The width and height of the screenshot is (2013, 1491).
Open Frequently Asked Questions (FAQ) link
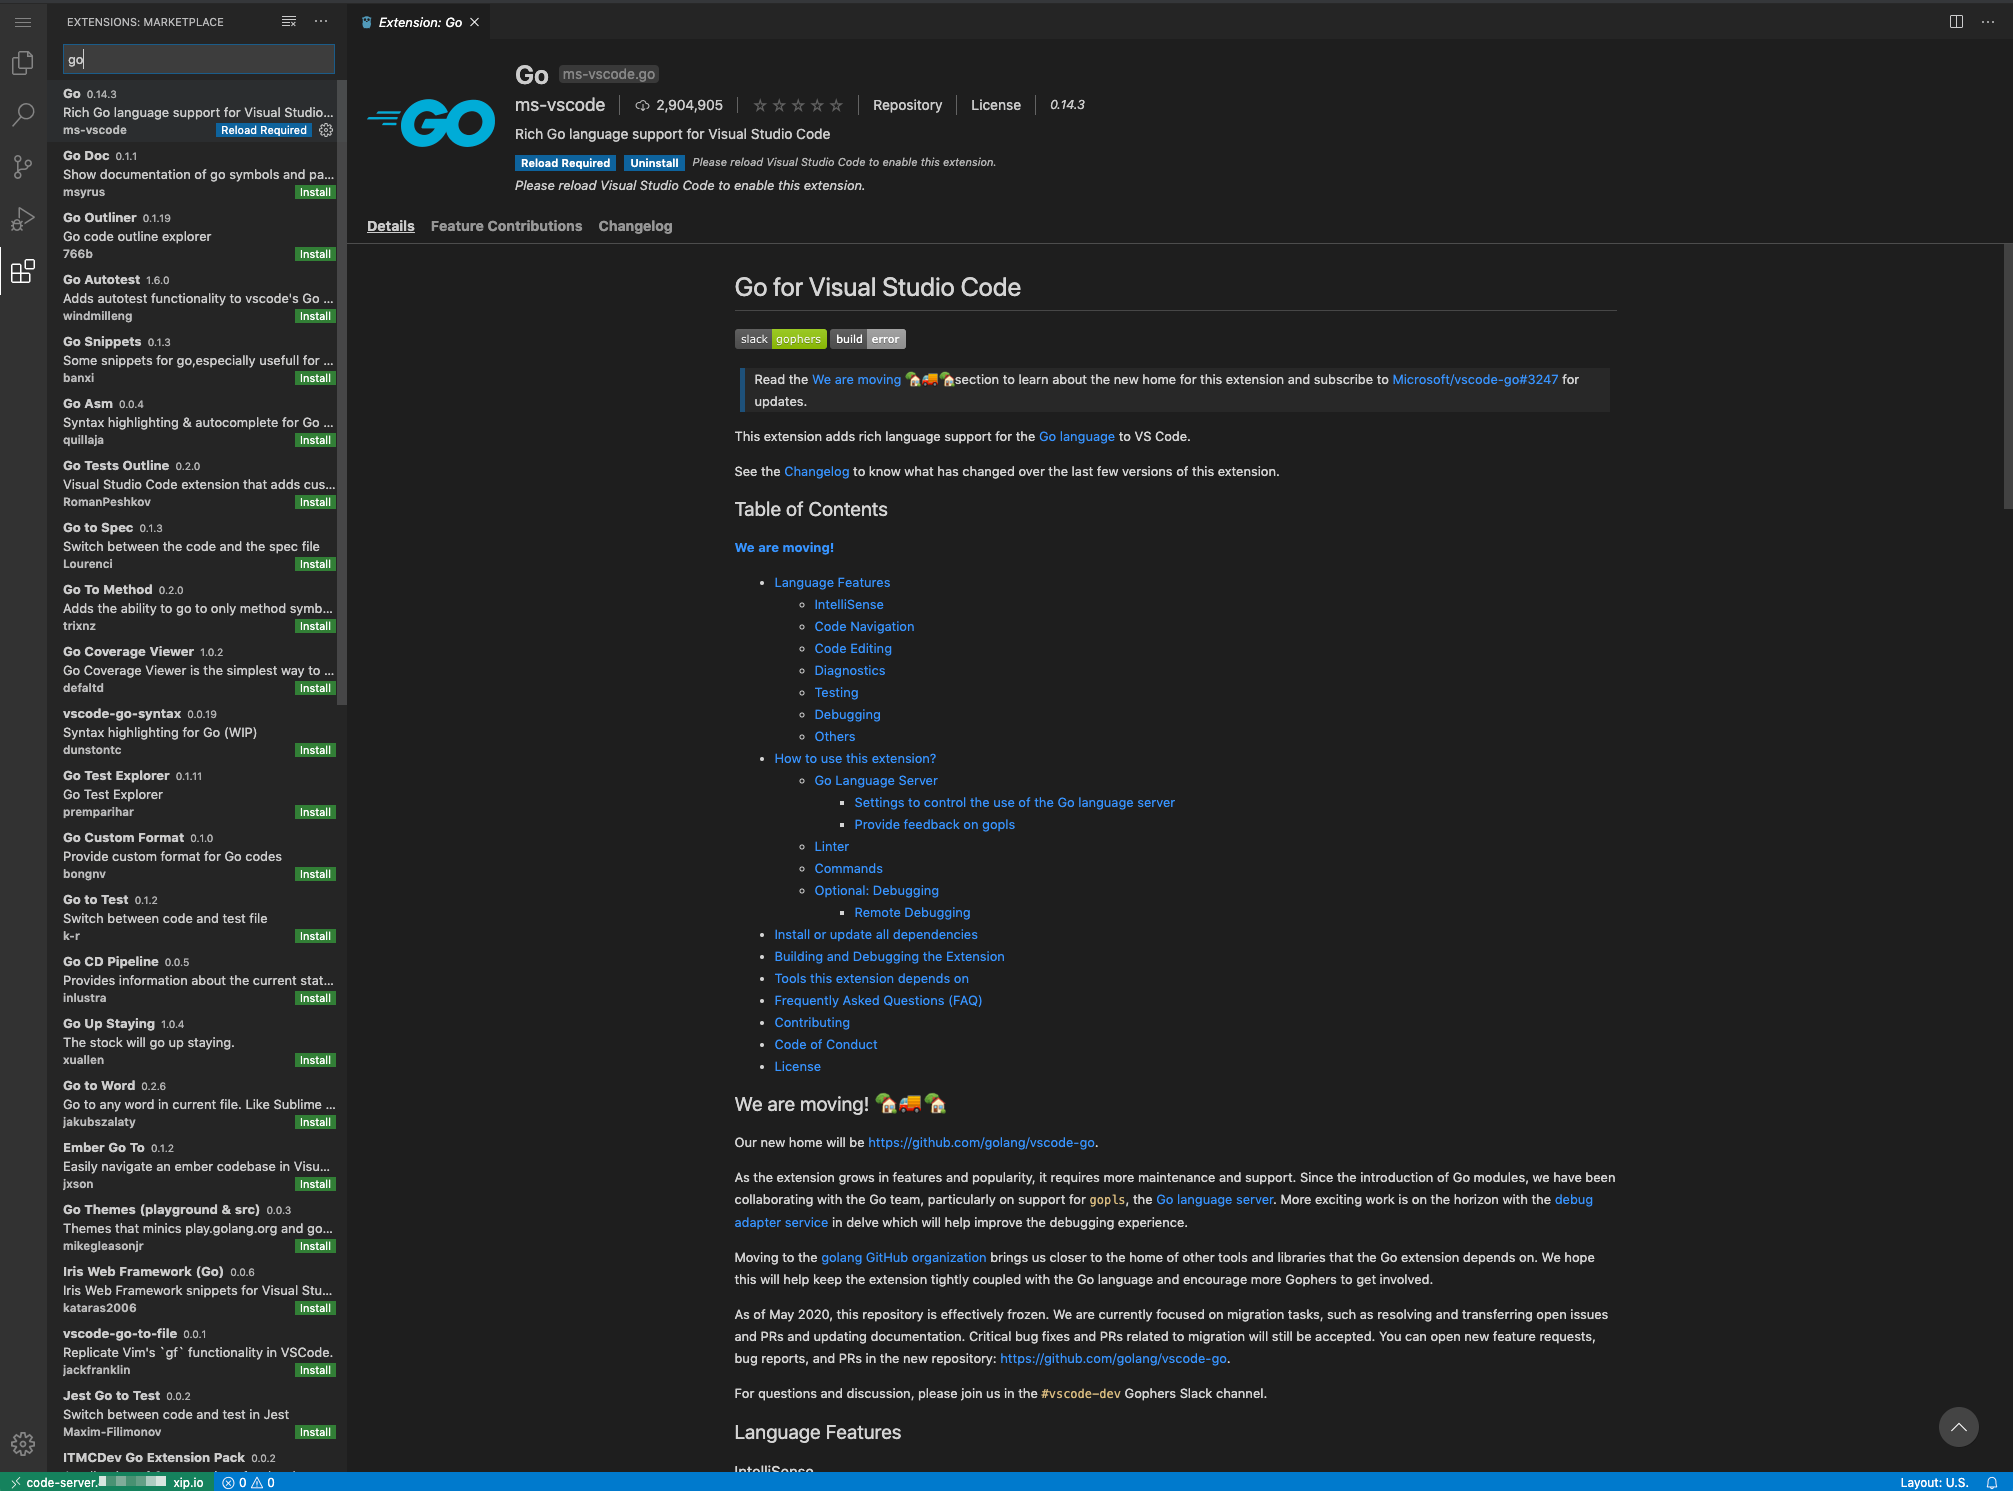[878, 1000]
